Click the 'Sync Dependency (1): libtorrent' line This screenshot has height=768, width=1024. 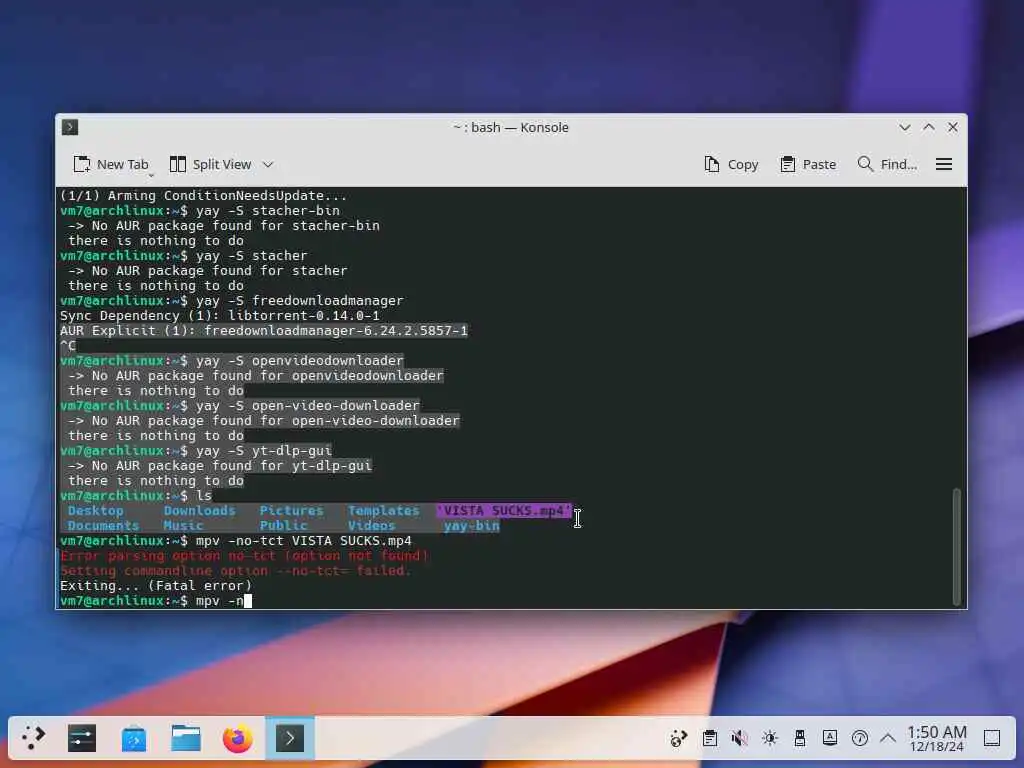point(219,316)
